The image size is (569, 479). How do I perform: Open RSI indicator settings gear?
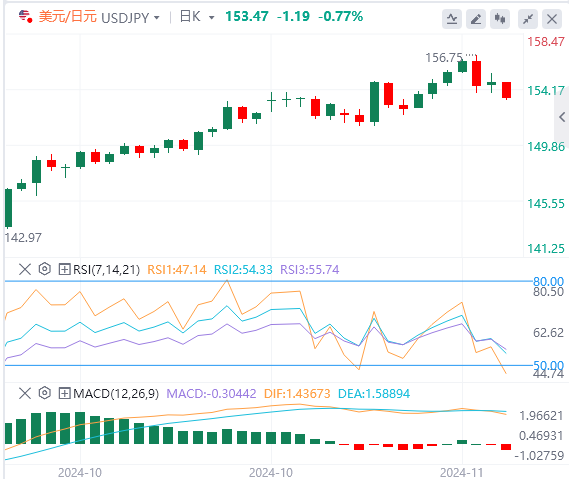pyautogui.click(x=45, y=269)
